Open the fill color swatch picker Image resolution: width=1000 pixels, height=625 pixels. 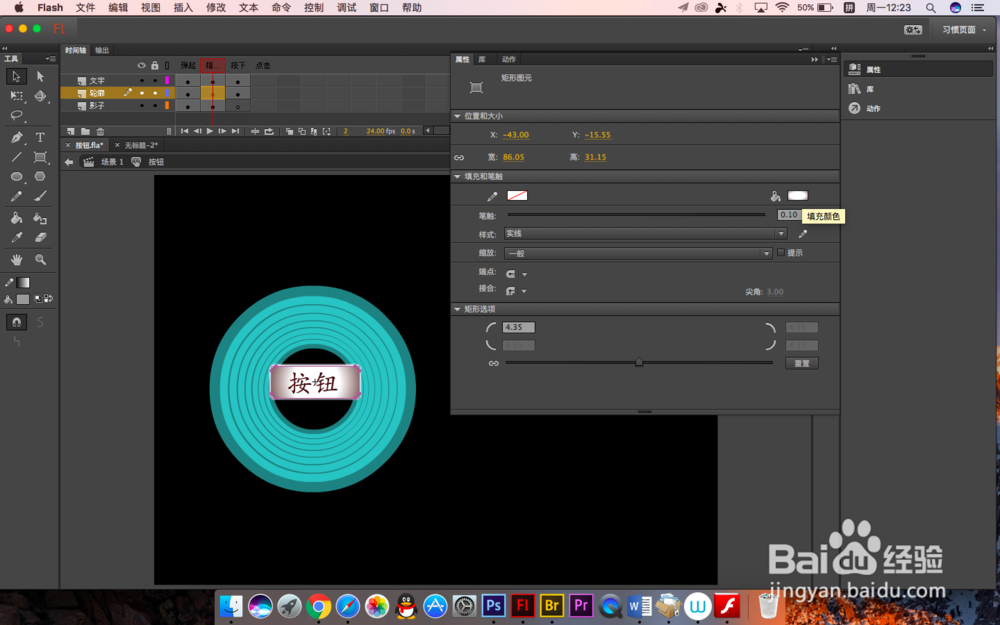797,195
